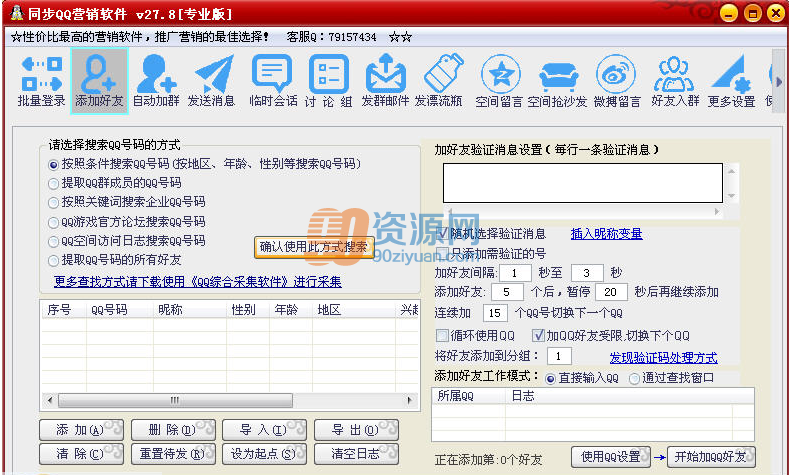Viewport: 789px width, 475px height.
Task: Open the QQ综合采集软件 download link
Action: point(198,281)
